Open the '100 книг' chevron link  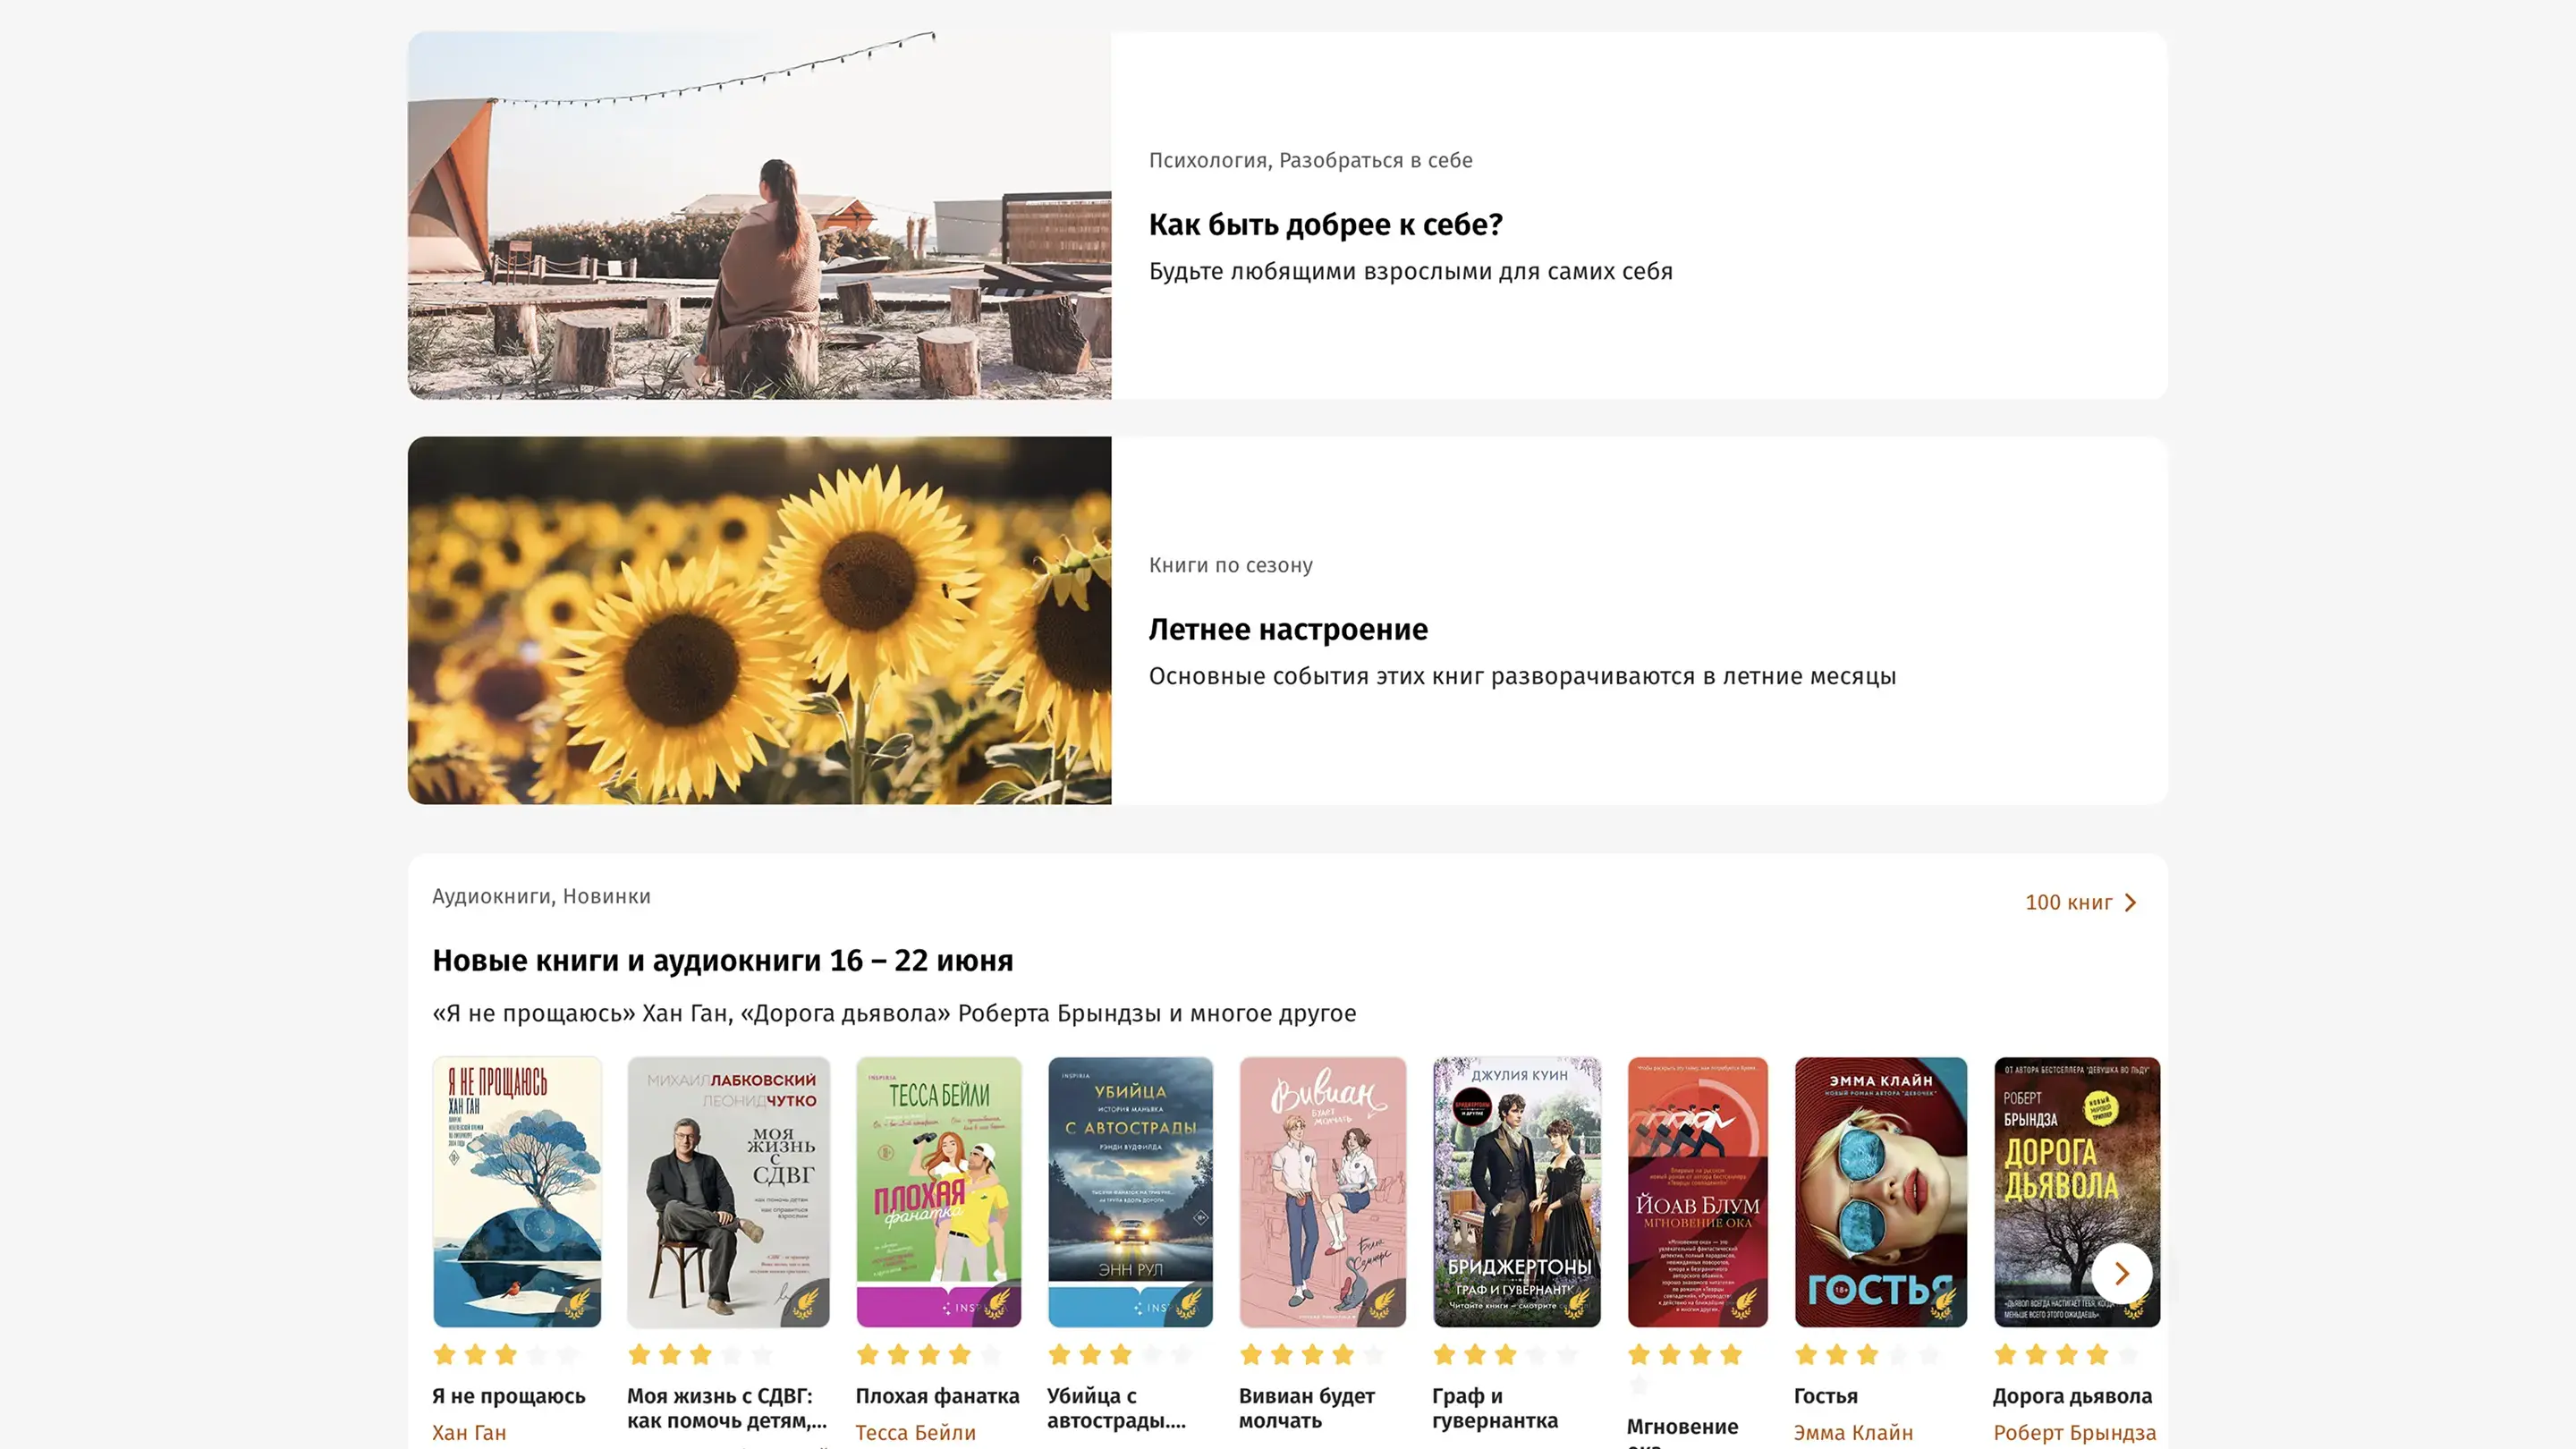(x=2080, y=902)
